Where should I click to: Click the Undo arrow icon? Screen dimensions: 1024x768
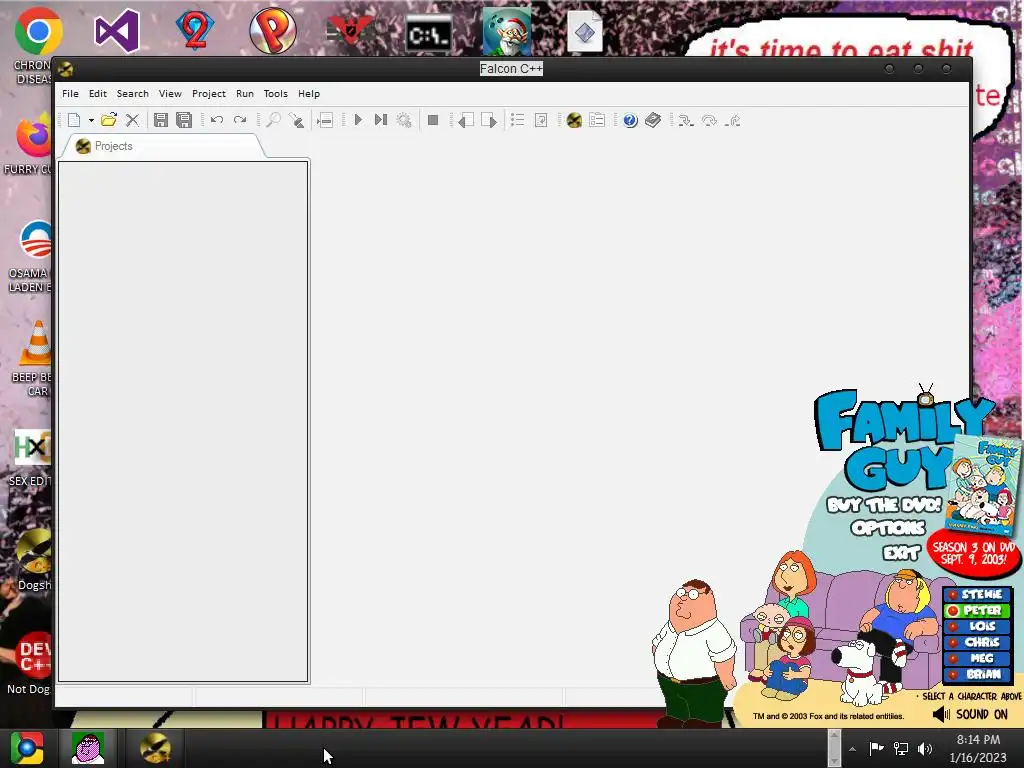coord(217,120)
